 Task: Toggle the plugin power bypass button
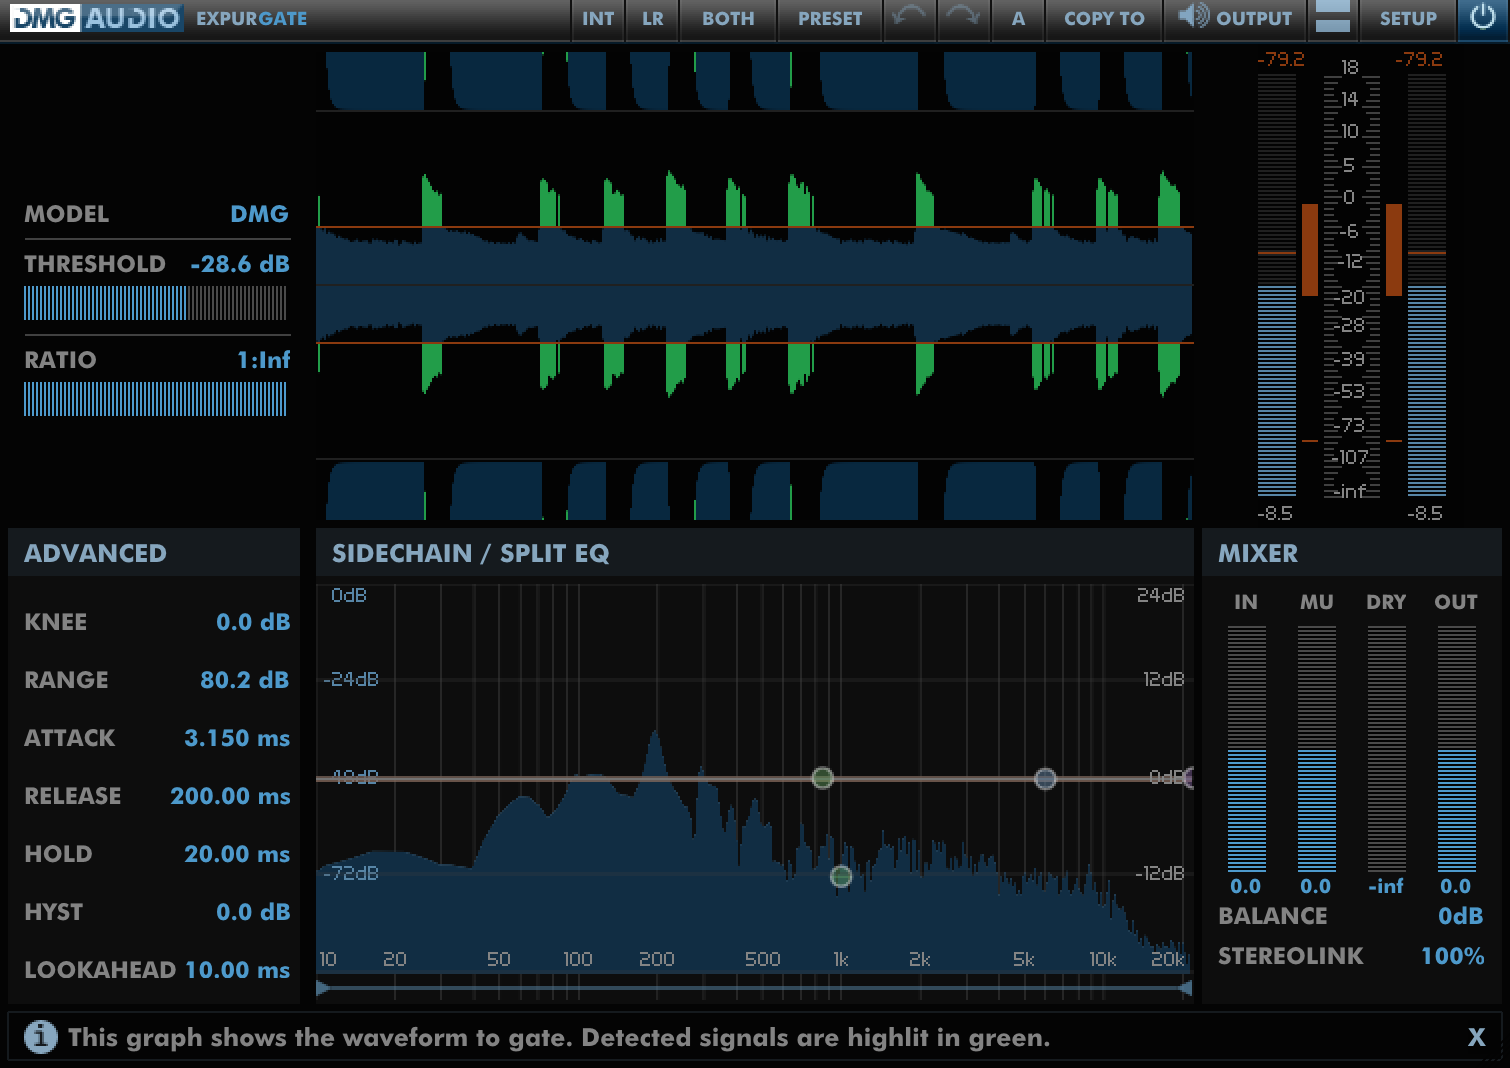click(1482, 18)
